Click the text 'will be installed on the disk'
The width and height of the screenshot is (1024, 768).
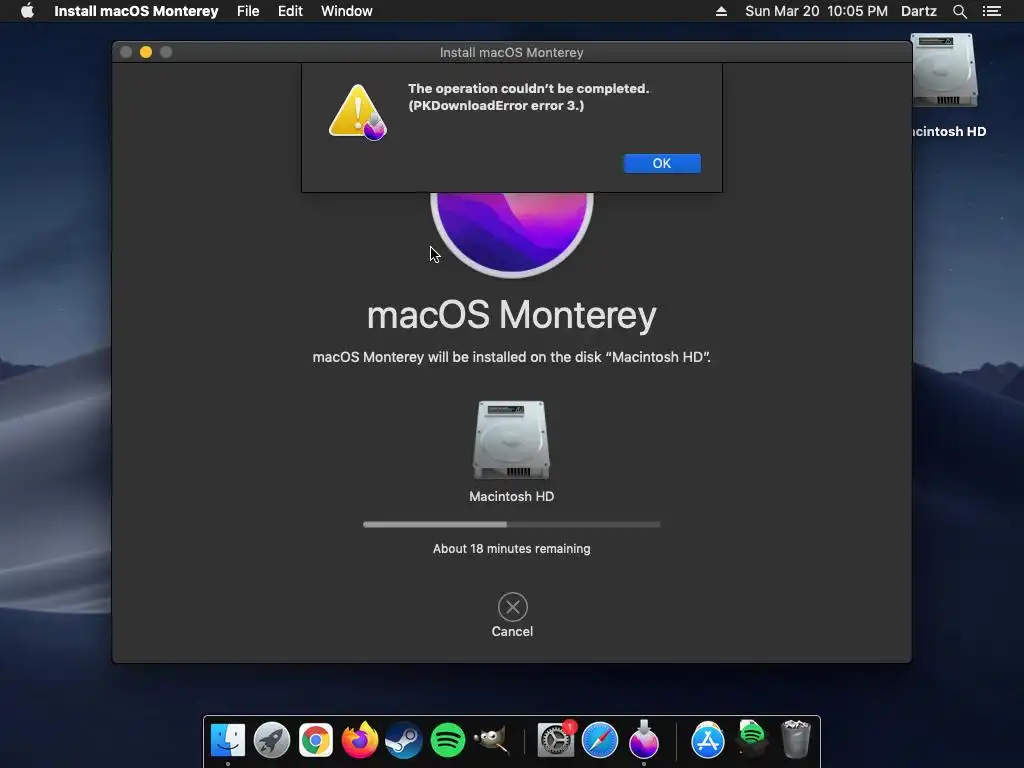pyautogui.click(x=515, y=357)
